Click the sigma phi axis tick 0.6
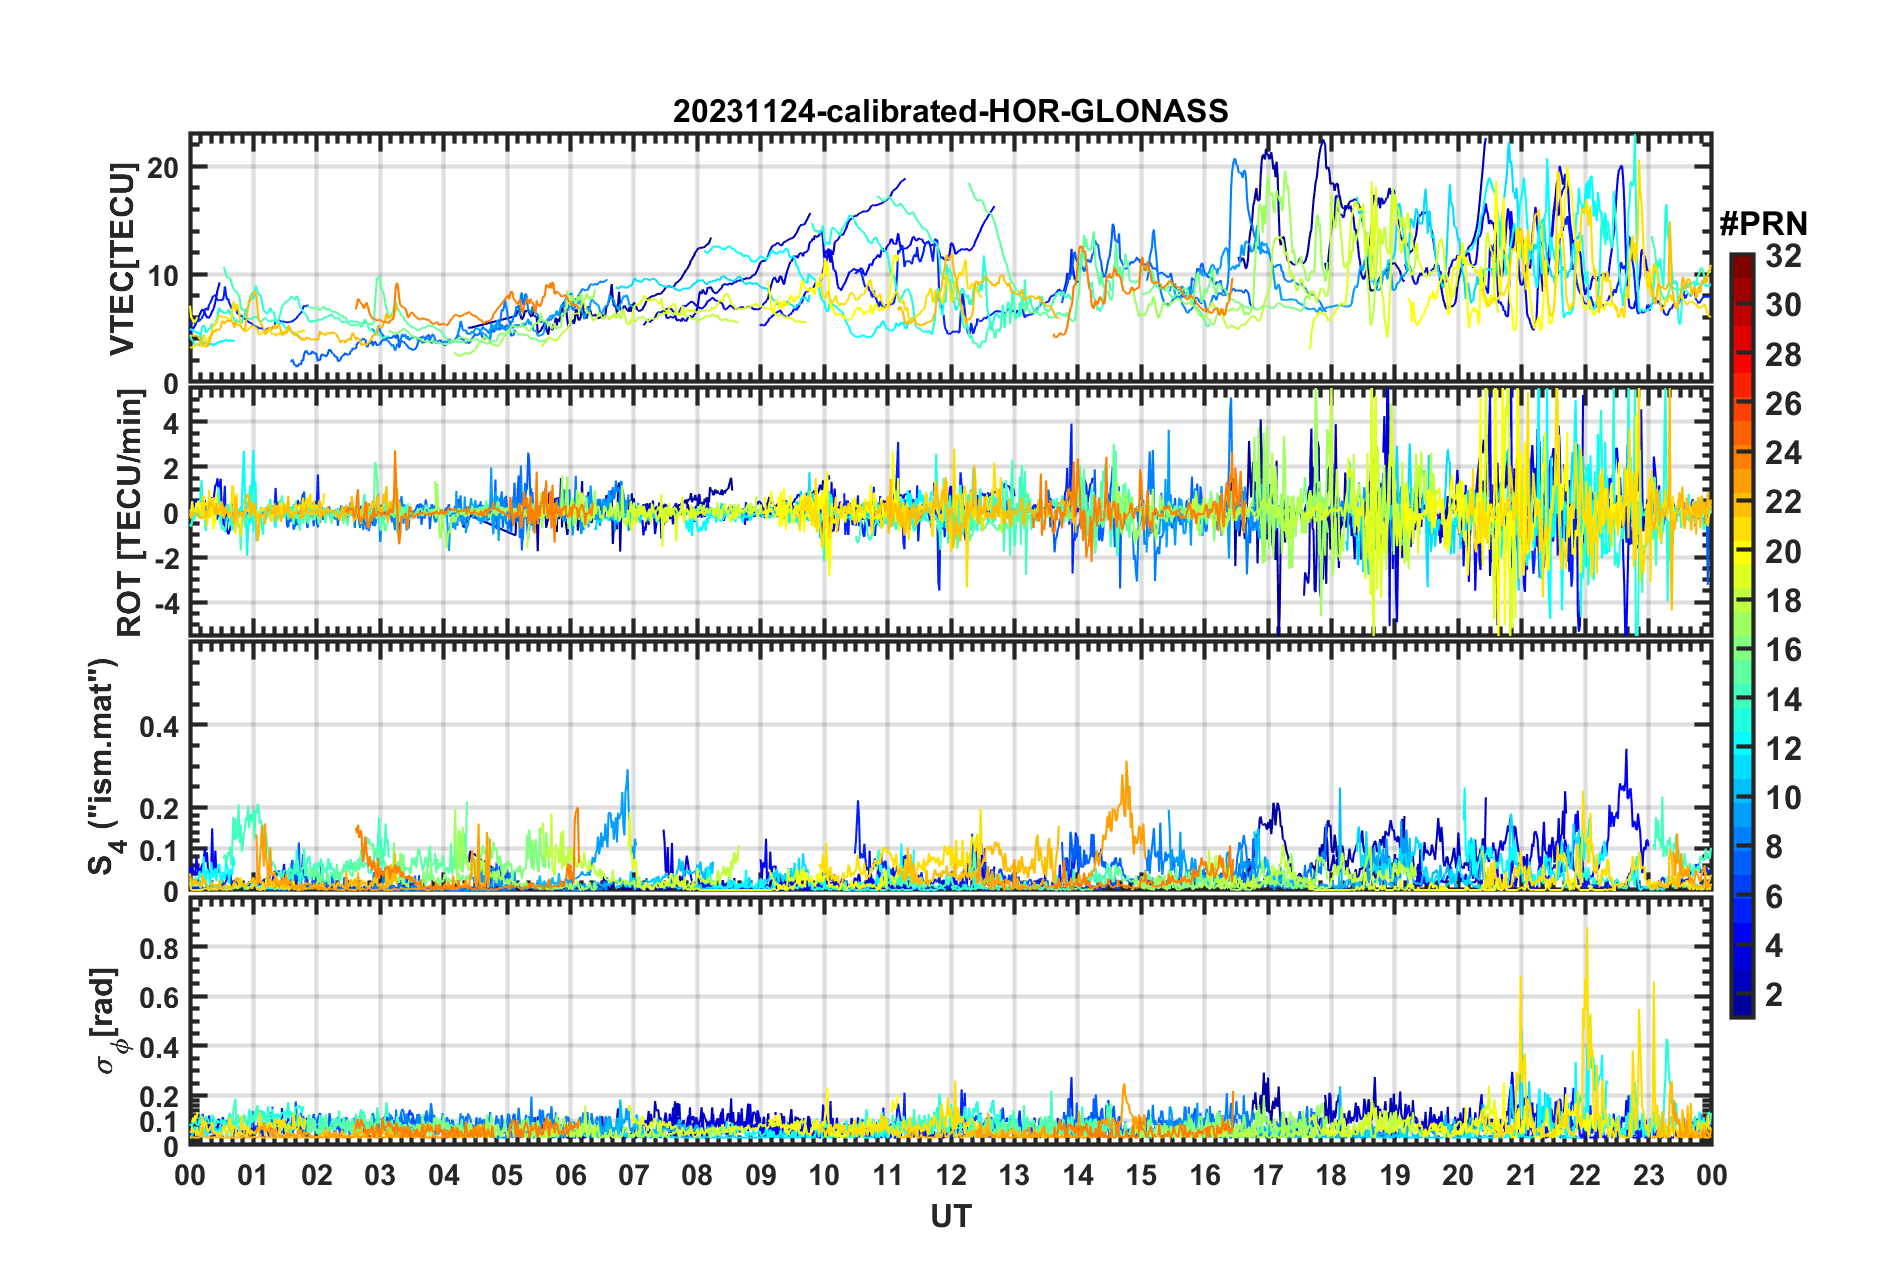This screenshot has width=1902, height=1272. click(159, 996)
